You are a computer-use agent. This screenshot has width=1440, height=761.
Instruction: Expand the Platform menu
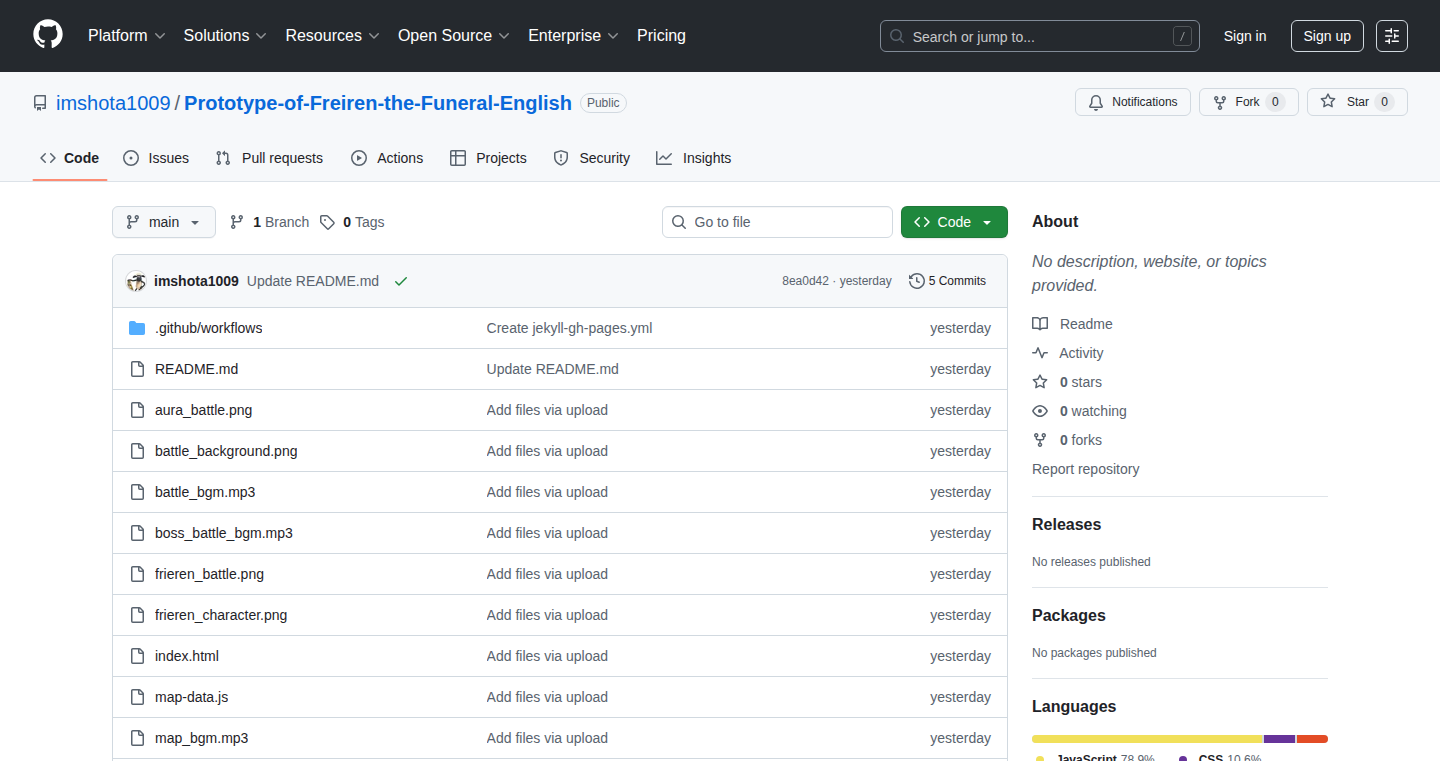coord(126,35)
